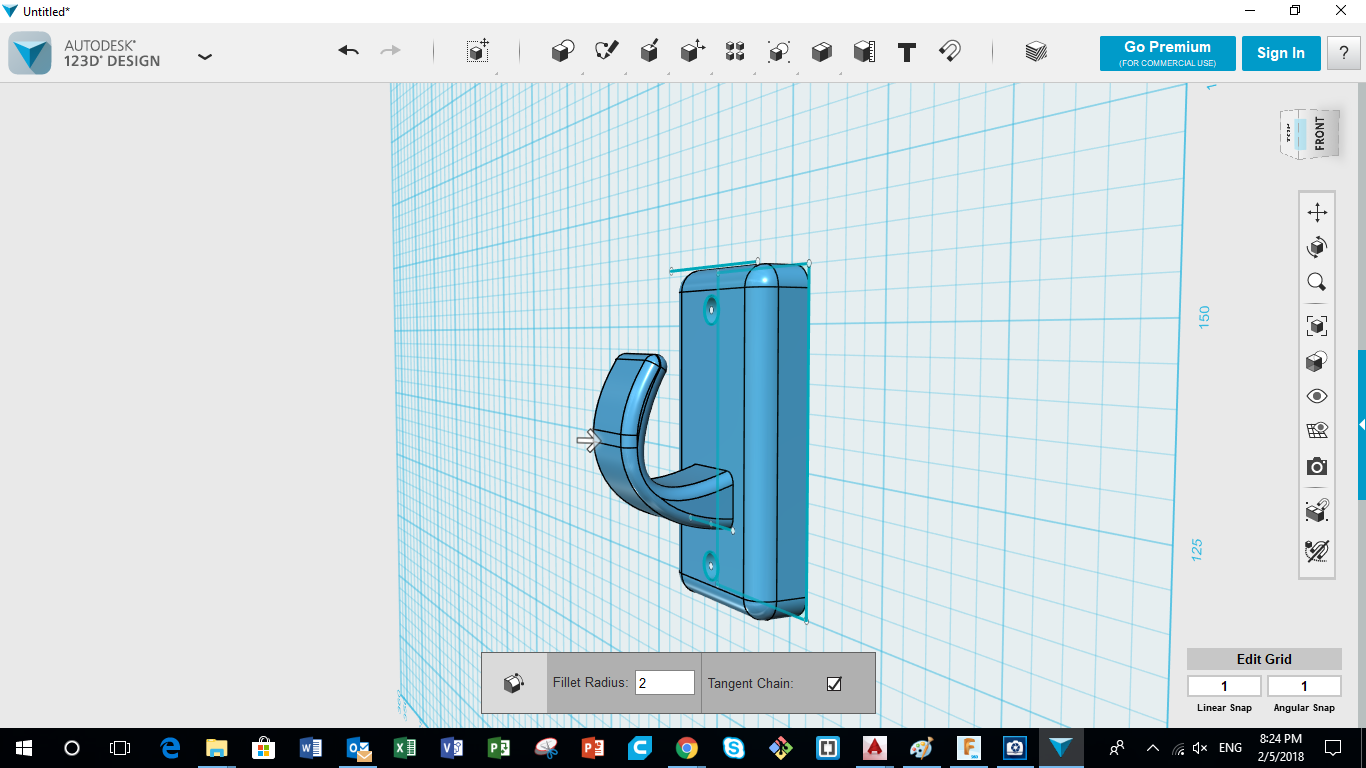Click the Edit Grid button
Viewport: 1366px width, 768px height.
1264,659
